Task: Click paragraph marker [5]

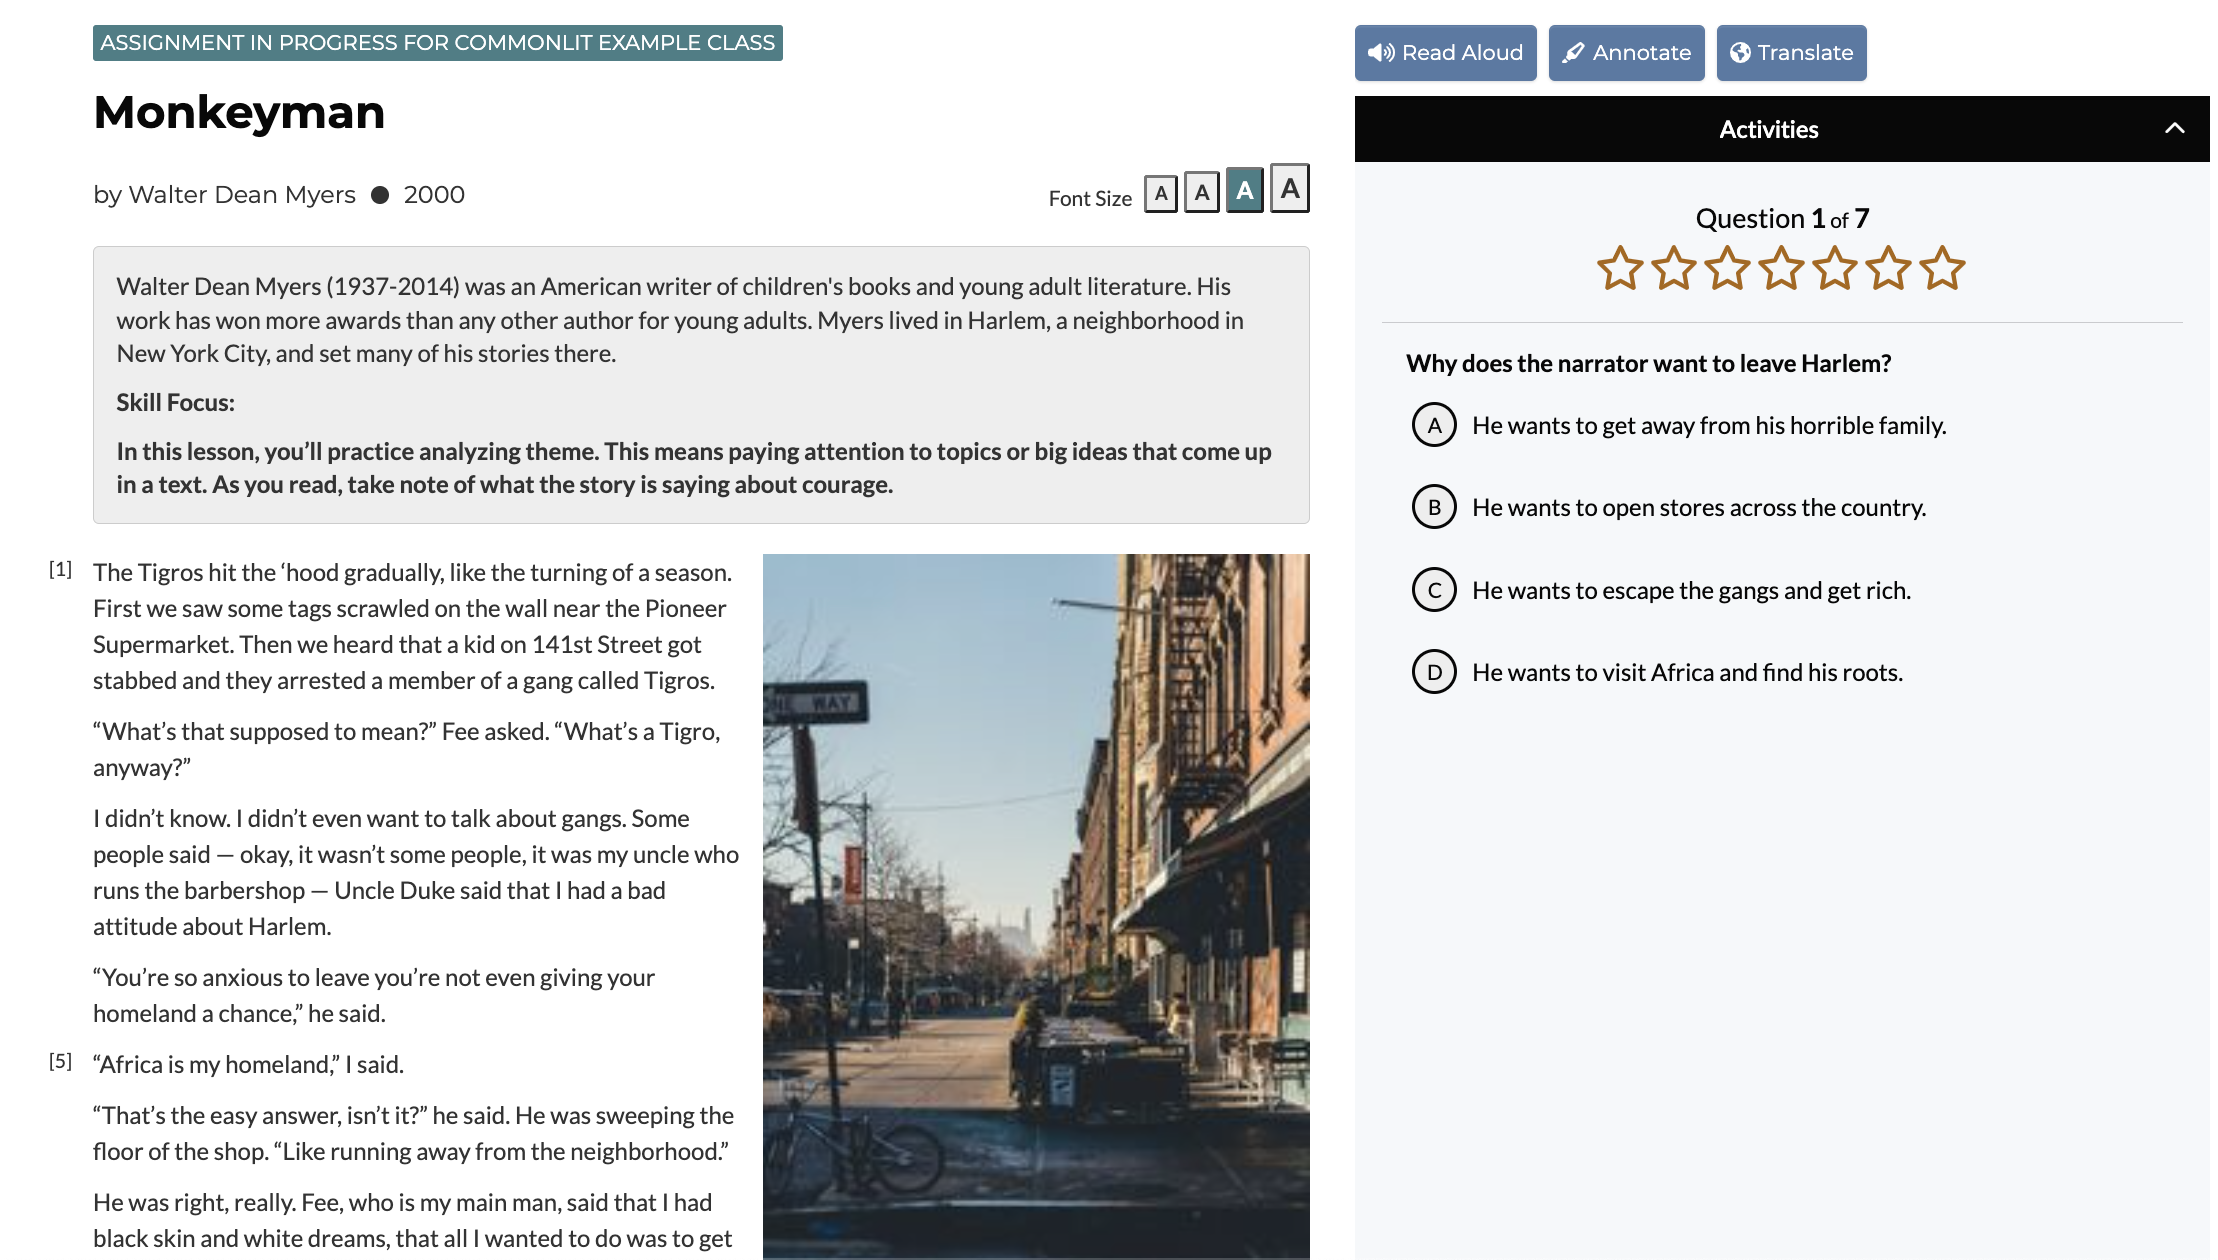Action: pyautogui.click(x=60, y=1061)
